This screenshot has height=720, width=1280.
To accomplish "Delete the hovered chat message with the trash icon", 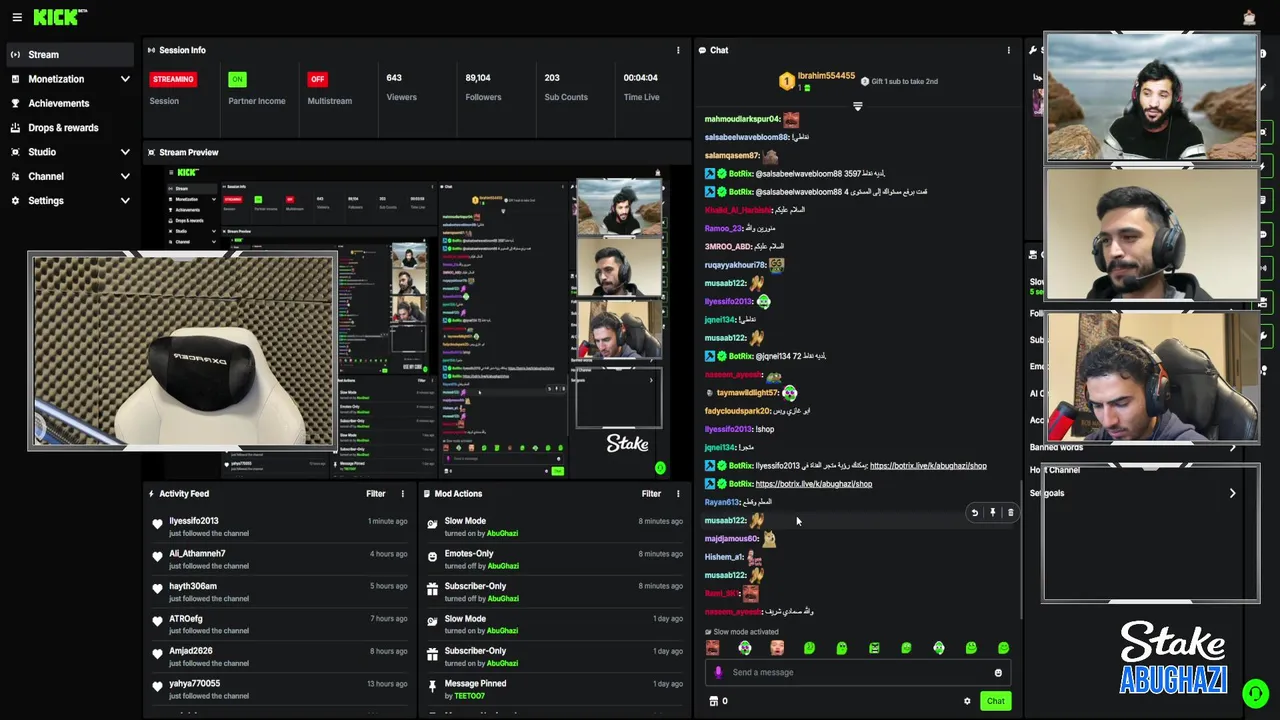I will pyautogui.click(x=1010, y=513).
